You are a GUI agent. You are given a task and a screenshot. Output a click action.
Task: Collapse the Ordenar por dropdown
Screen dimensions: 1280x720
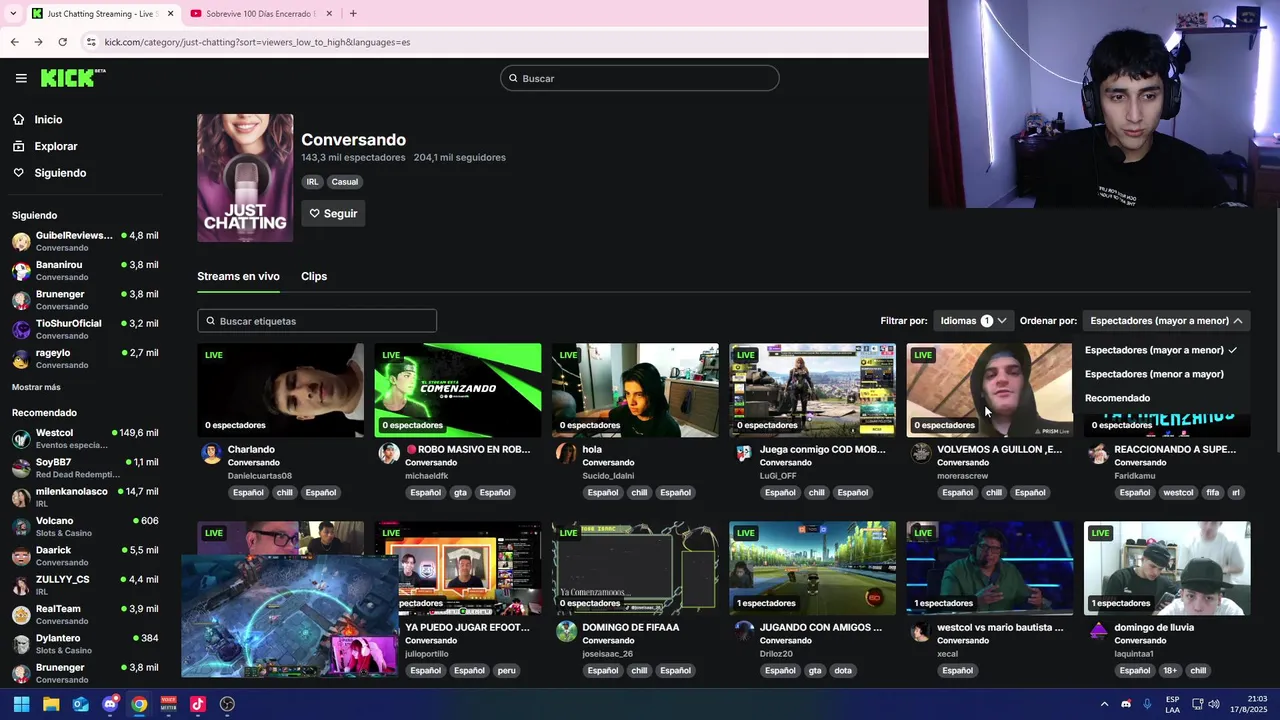(x=1166, y=321)
